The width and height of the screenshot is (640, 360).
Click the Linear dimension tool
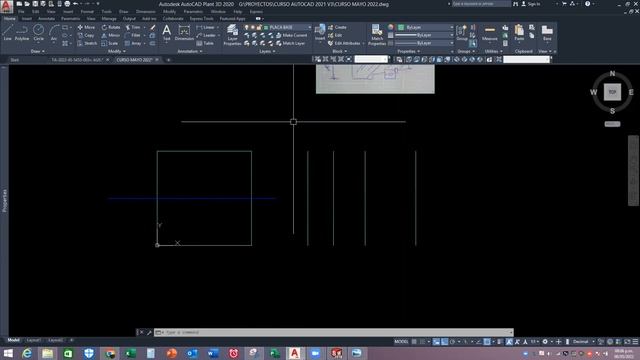[206, 27]
